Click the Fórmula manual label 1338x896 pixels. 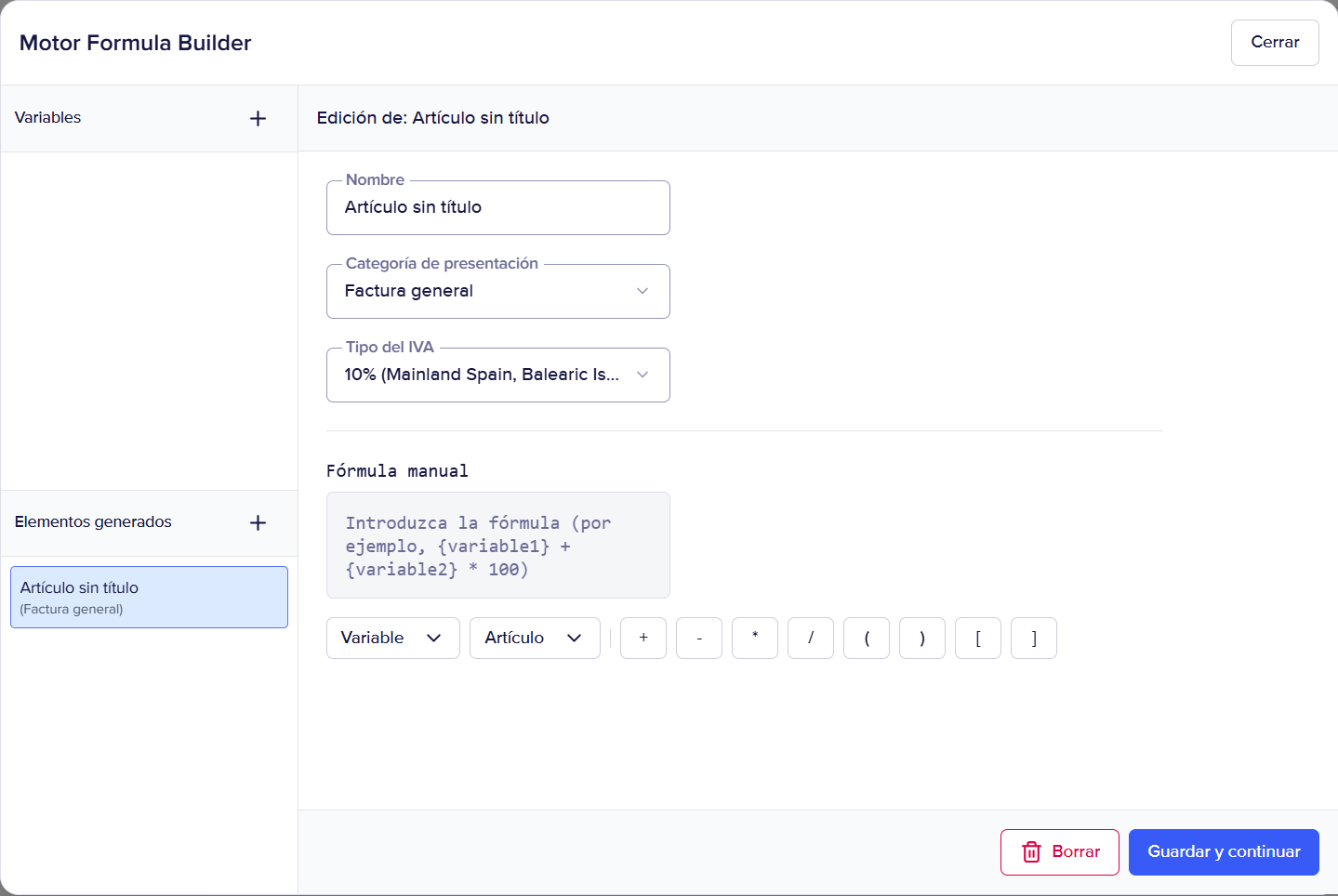(397, 469)
